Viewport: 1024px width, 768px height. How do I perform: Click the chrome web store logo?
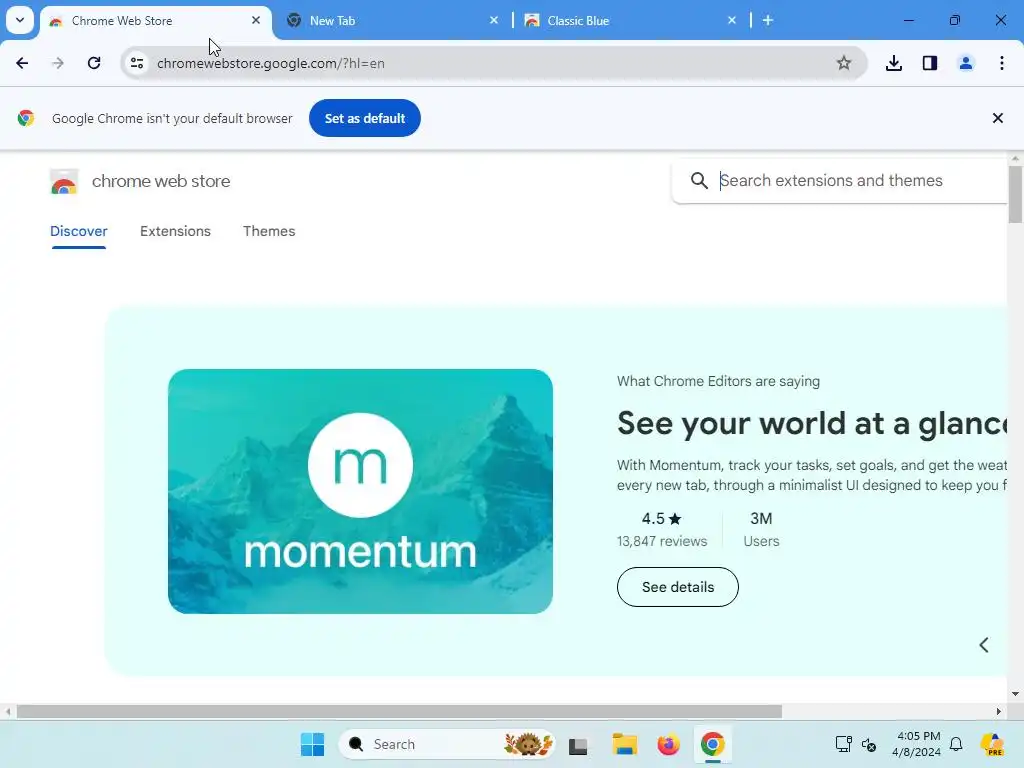(64, 182)
